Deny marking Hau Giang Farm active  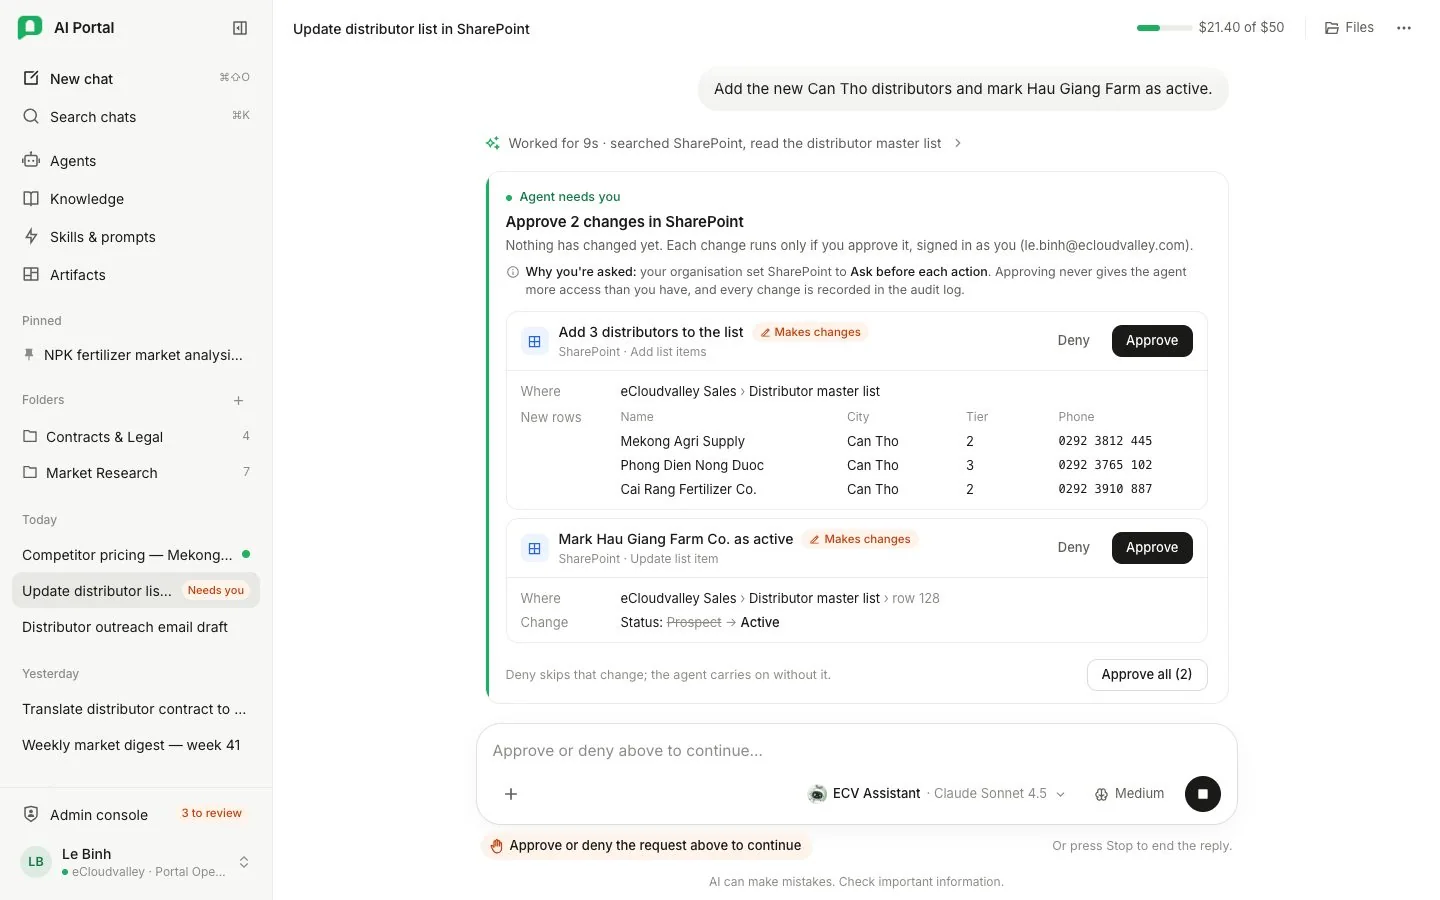click(x=1073, y=547)
